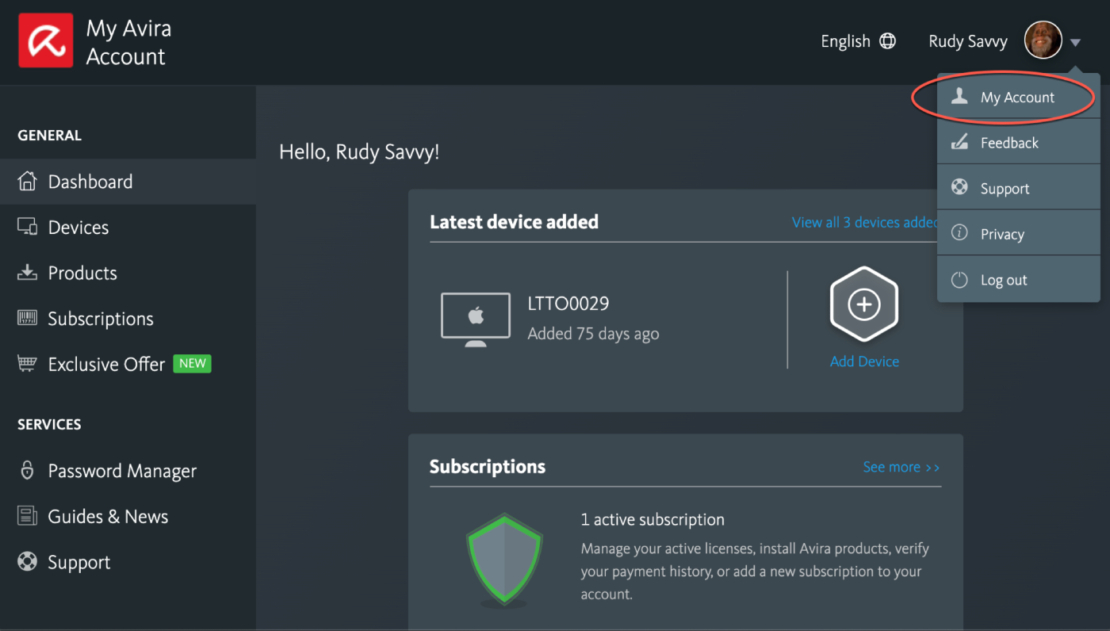The height and width of the screenshot is (631, 1110).
Task: Click the Subscriptions barcode icon
Action: point(27,318)
